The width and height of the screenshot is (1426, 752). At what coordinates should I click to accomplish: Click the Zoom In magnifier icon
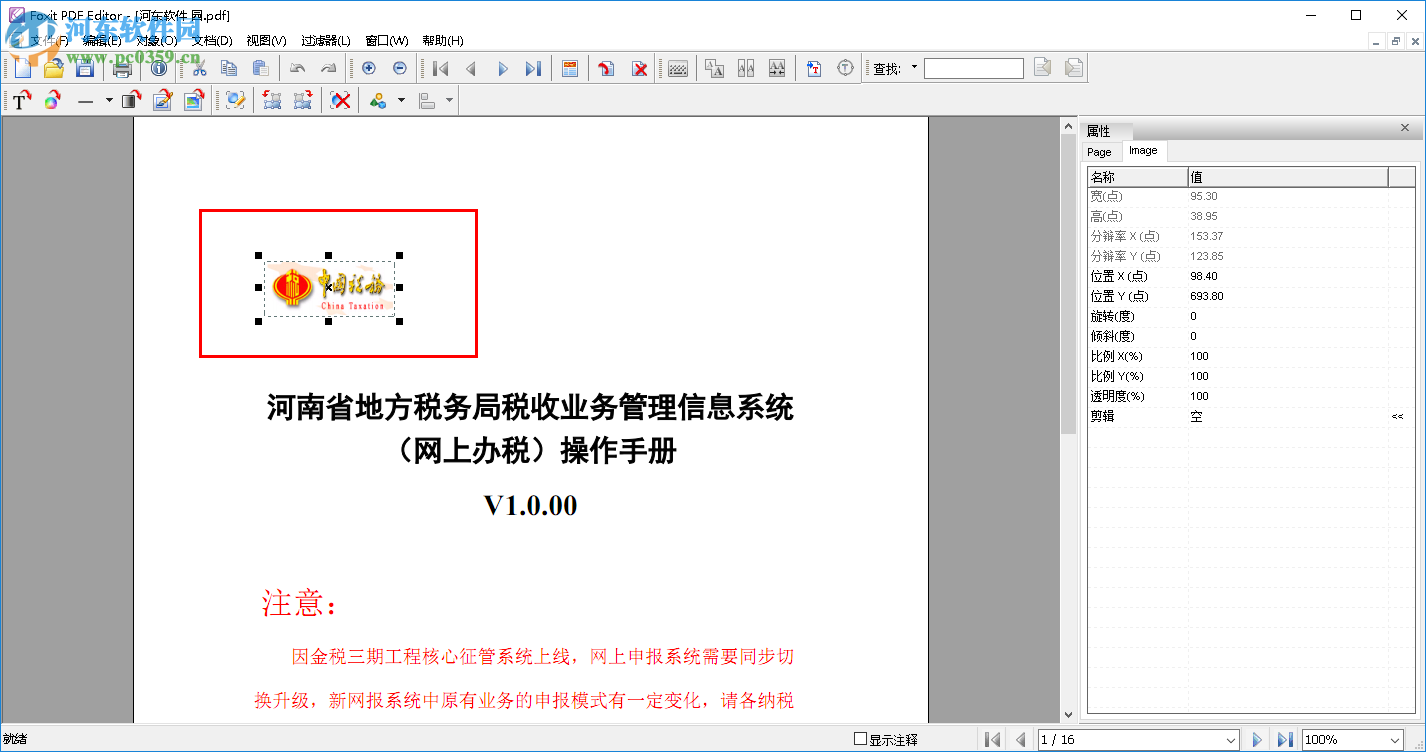point(368,67)
